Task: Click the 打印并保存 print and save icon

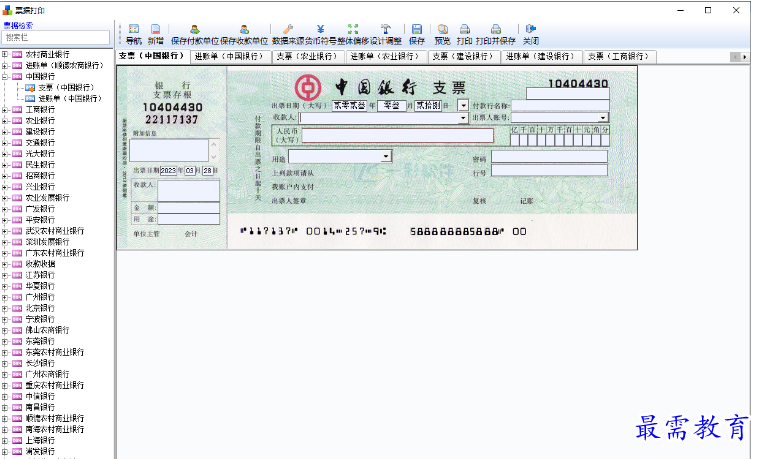Action: (495, 29)
